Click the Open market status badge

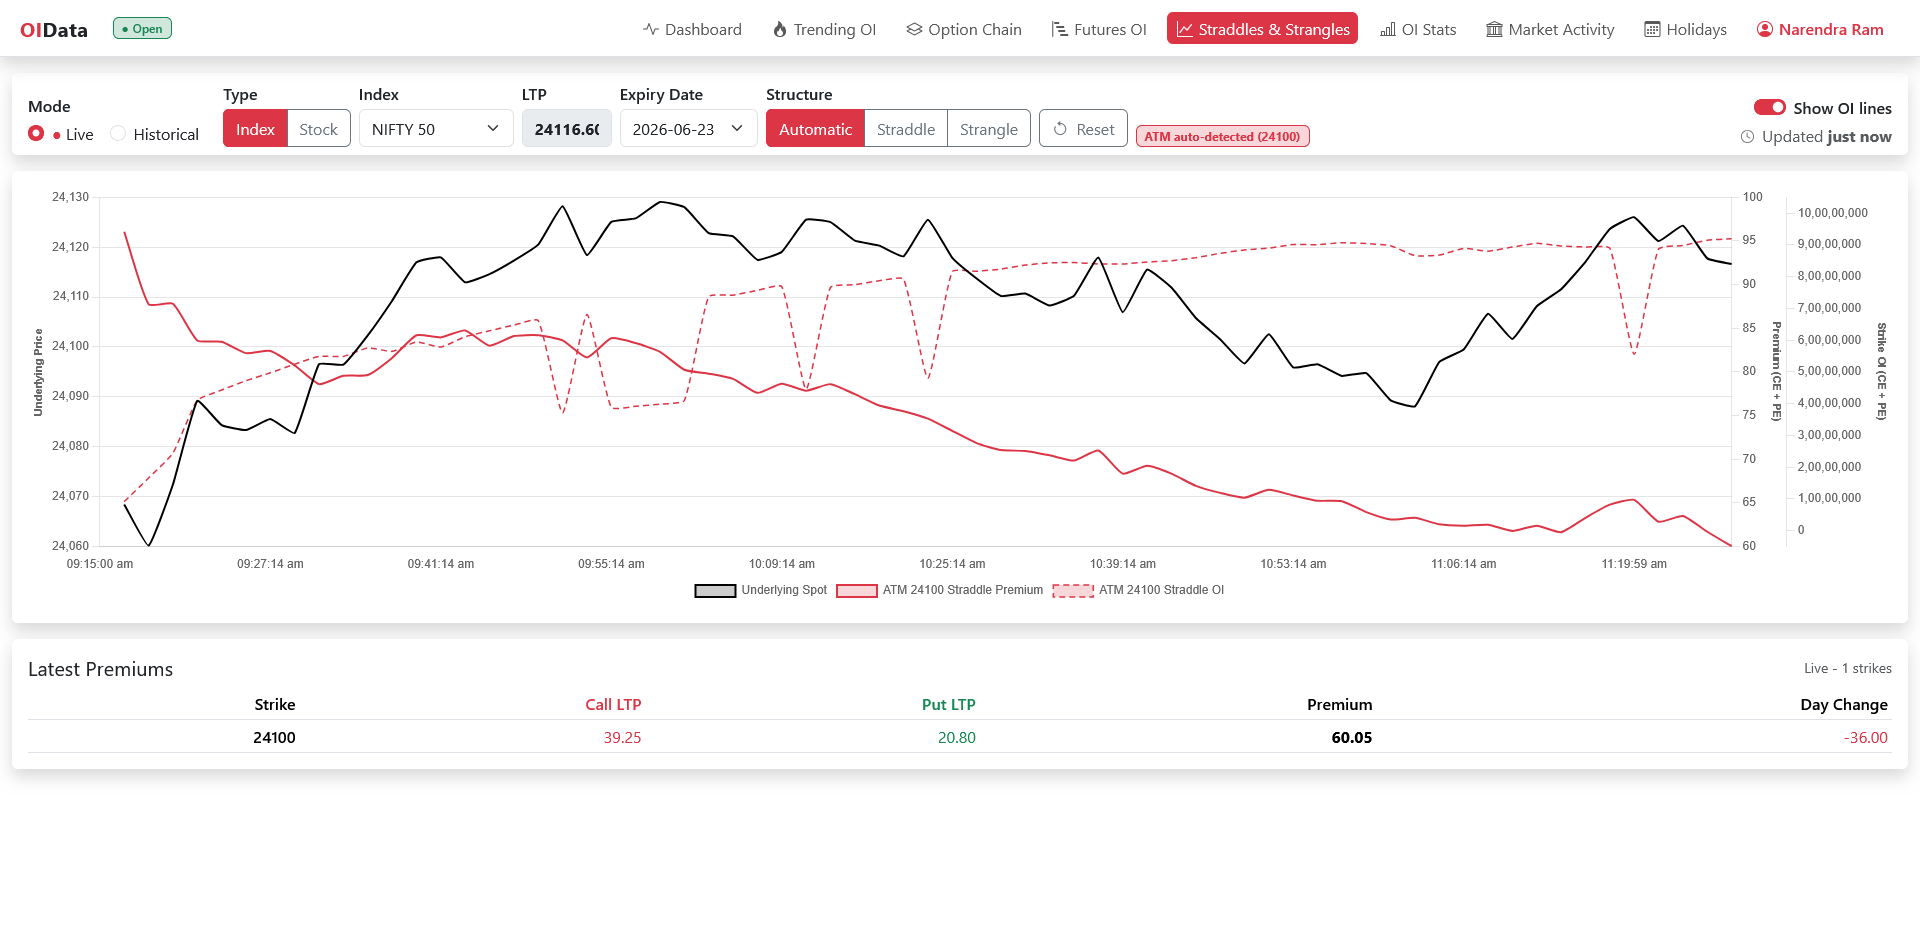pos(142,28)
